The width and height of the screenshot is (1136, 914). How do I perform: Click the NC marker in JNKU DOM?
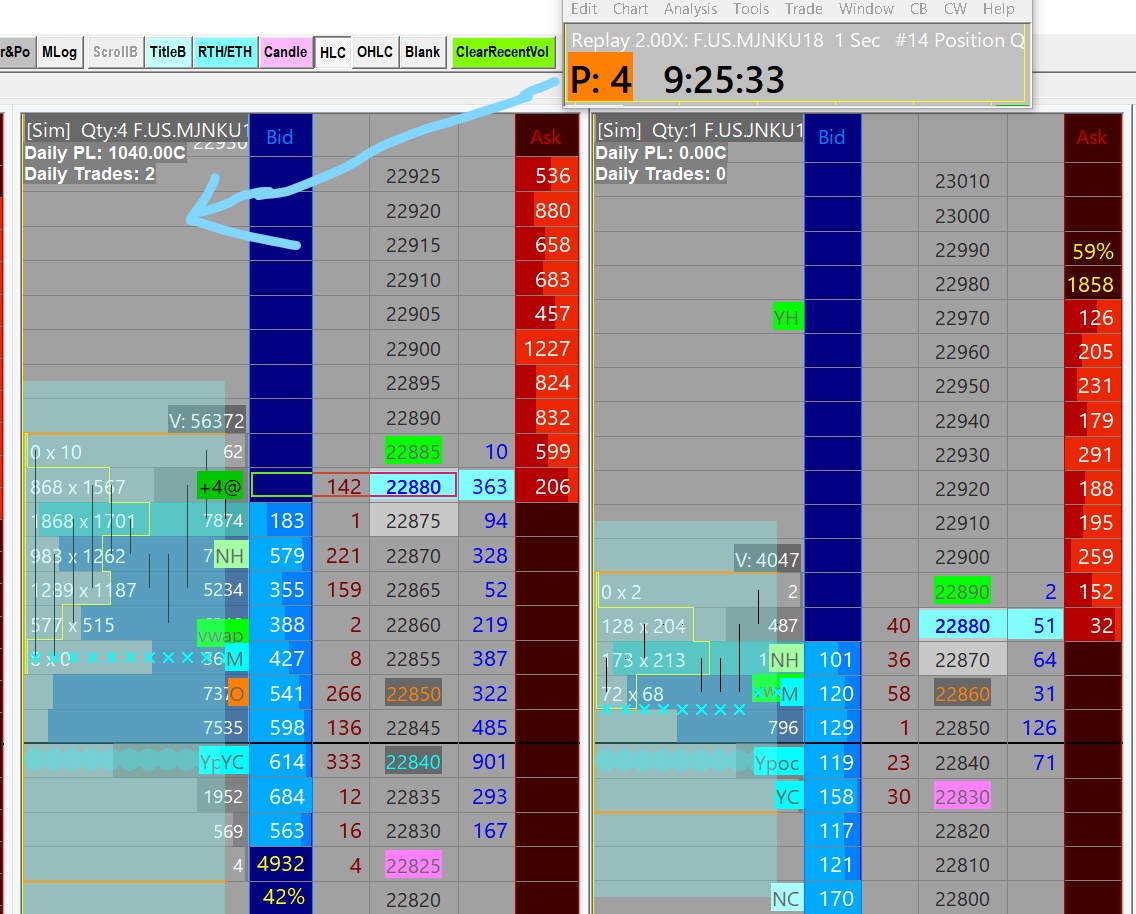tap(786, 899)
